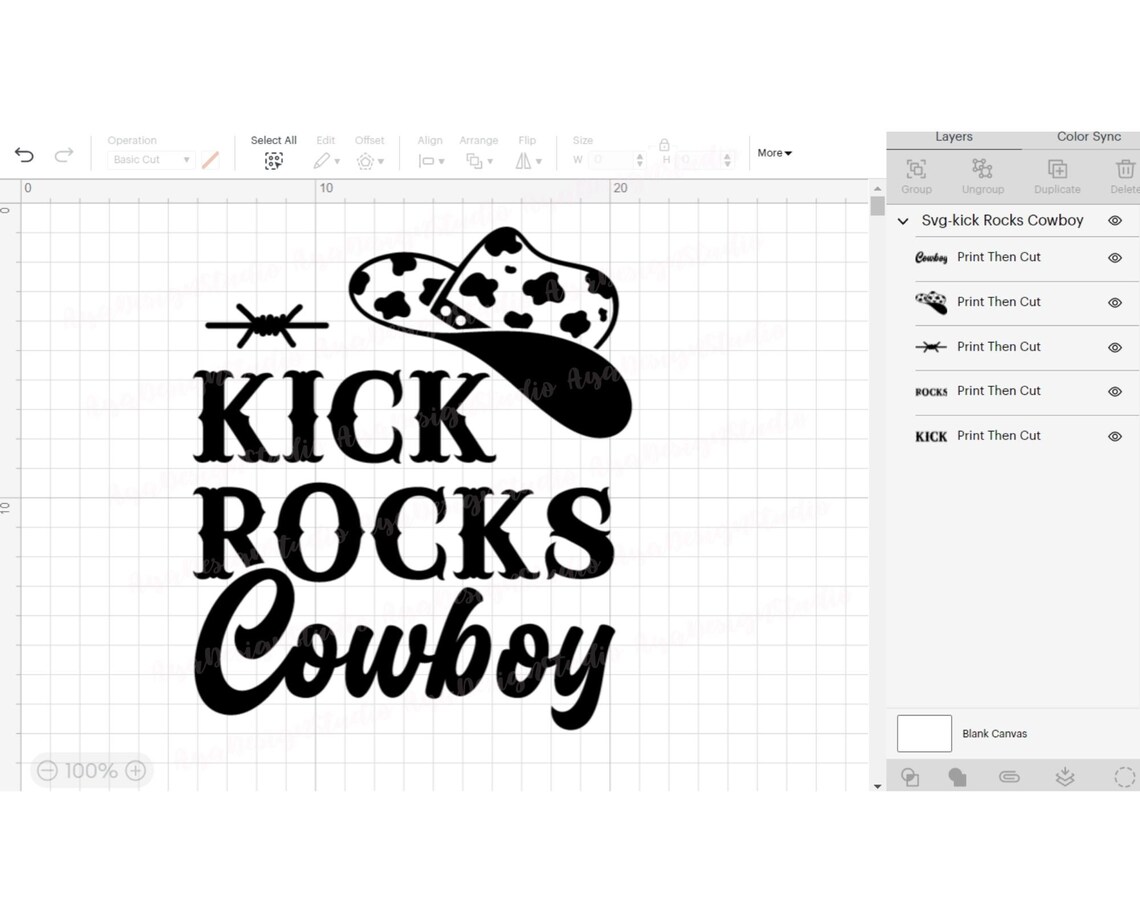Click the Duplicate layer icon
The width and height of the screenshot is (1140, 923).
1057,169
